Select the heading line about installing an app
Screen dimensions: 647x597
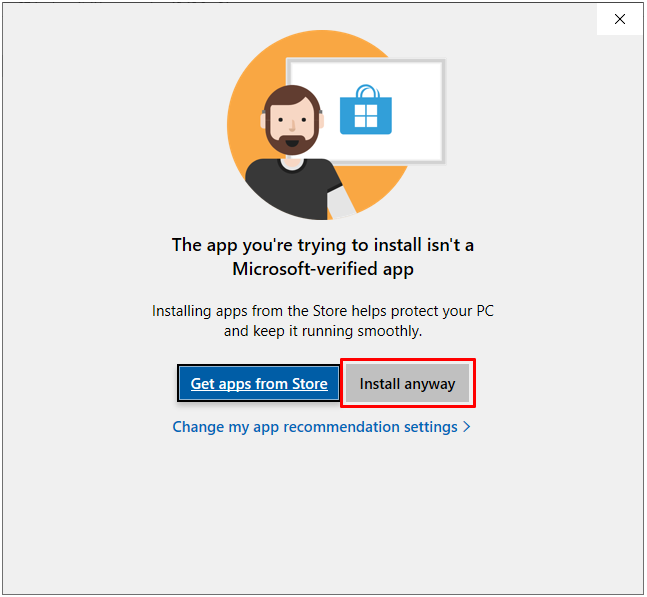coord(323,245)
